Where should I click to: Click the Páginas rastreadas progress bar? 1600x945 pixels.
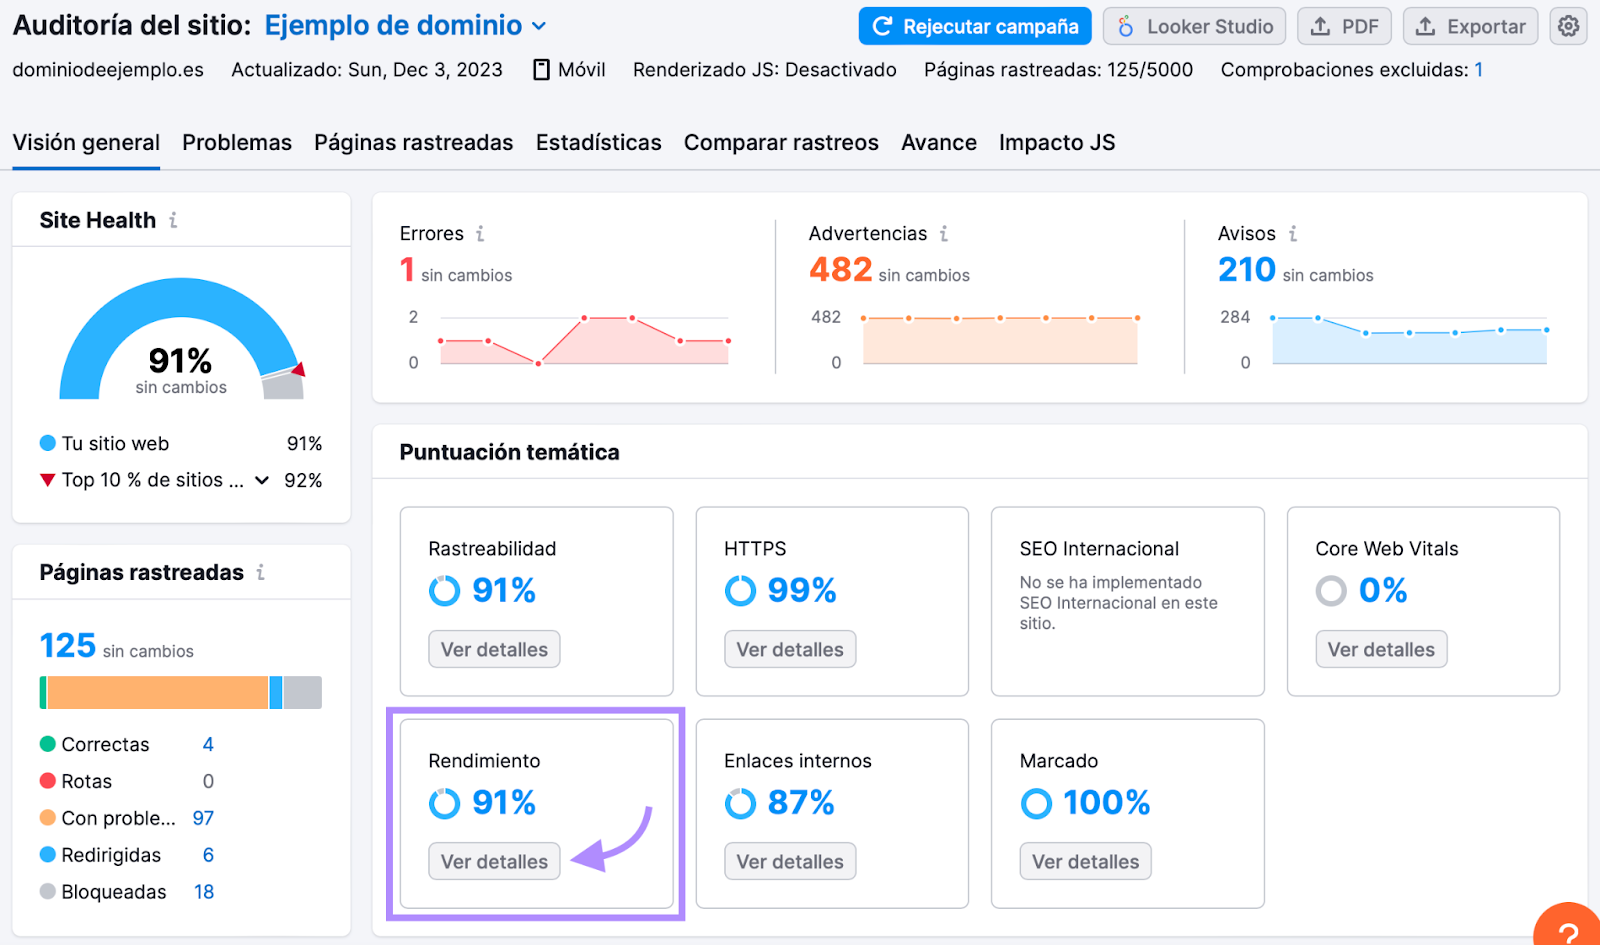pos(180,692)
